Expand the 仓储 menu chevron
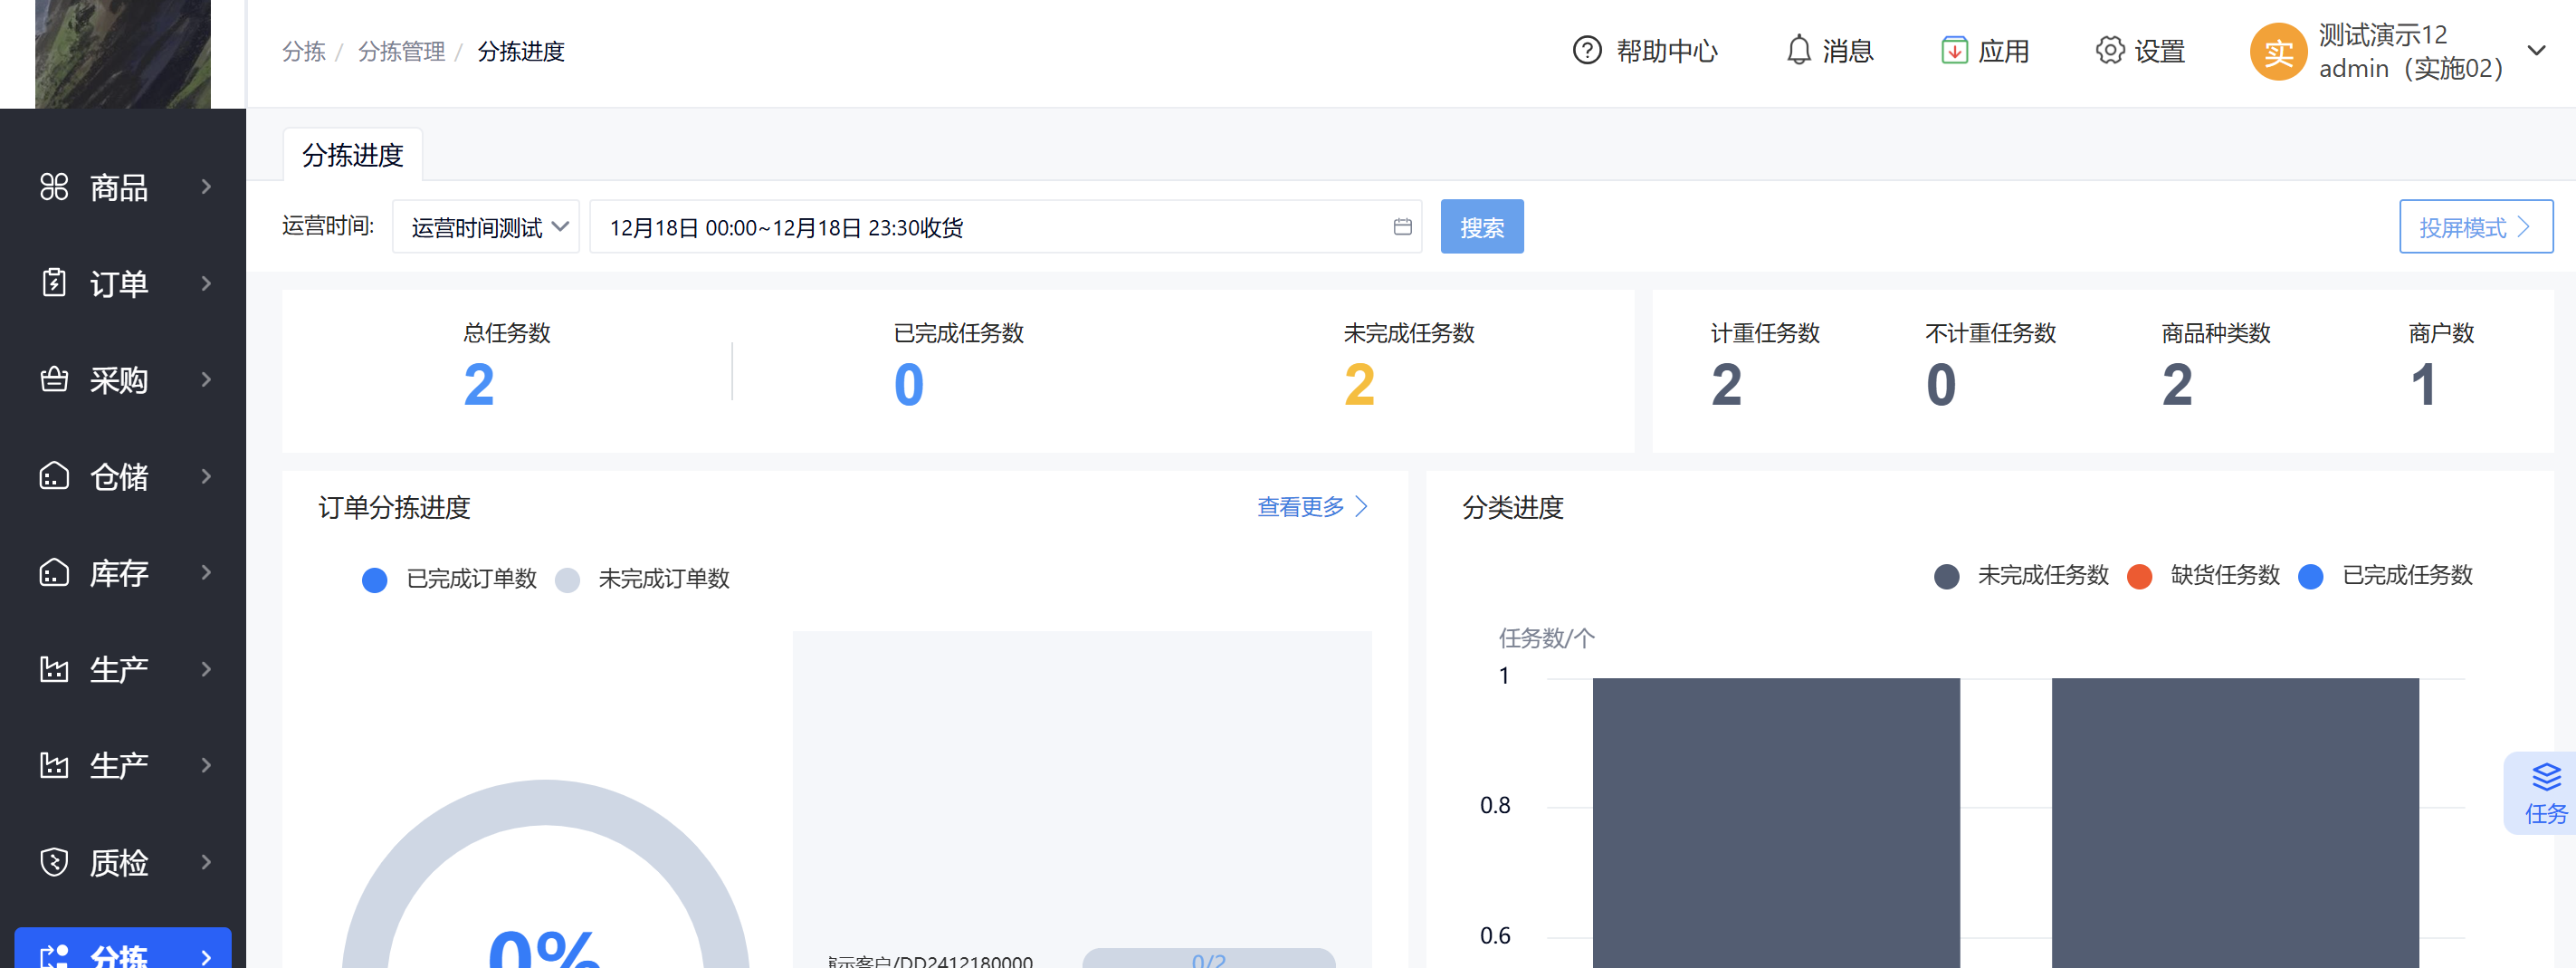Screen dimensions: 2576x968 coord(206,476)
